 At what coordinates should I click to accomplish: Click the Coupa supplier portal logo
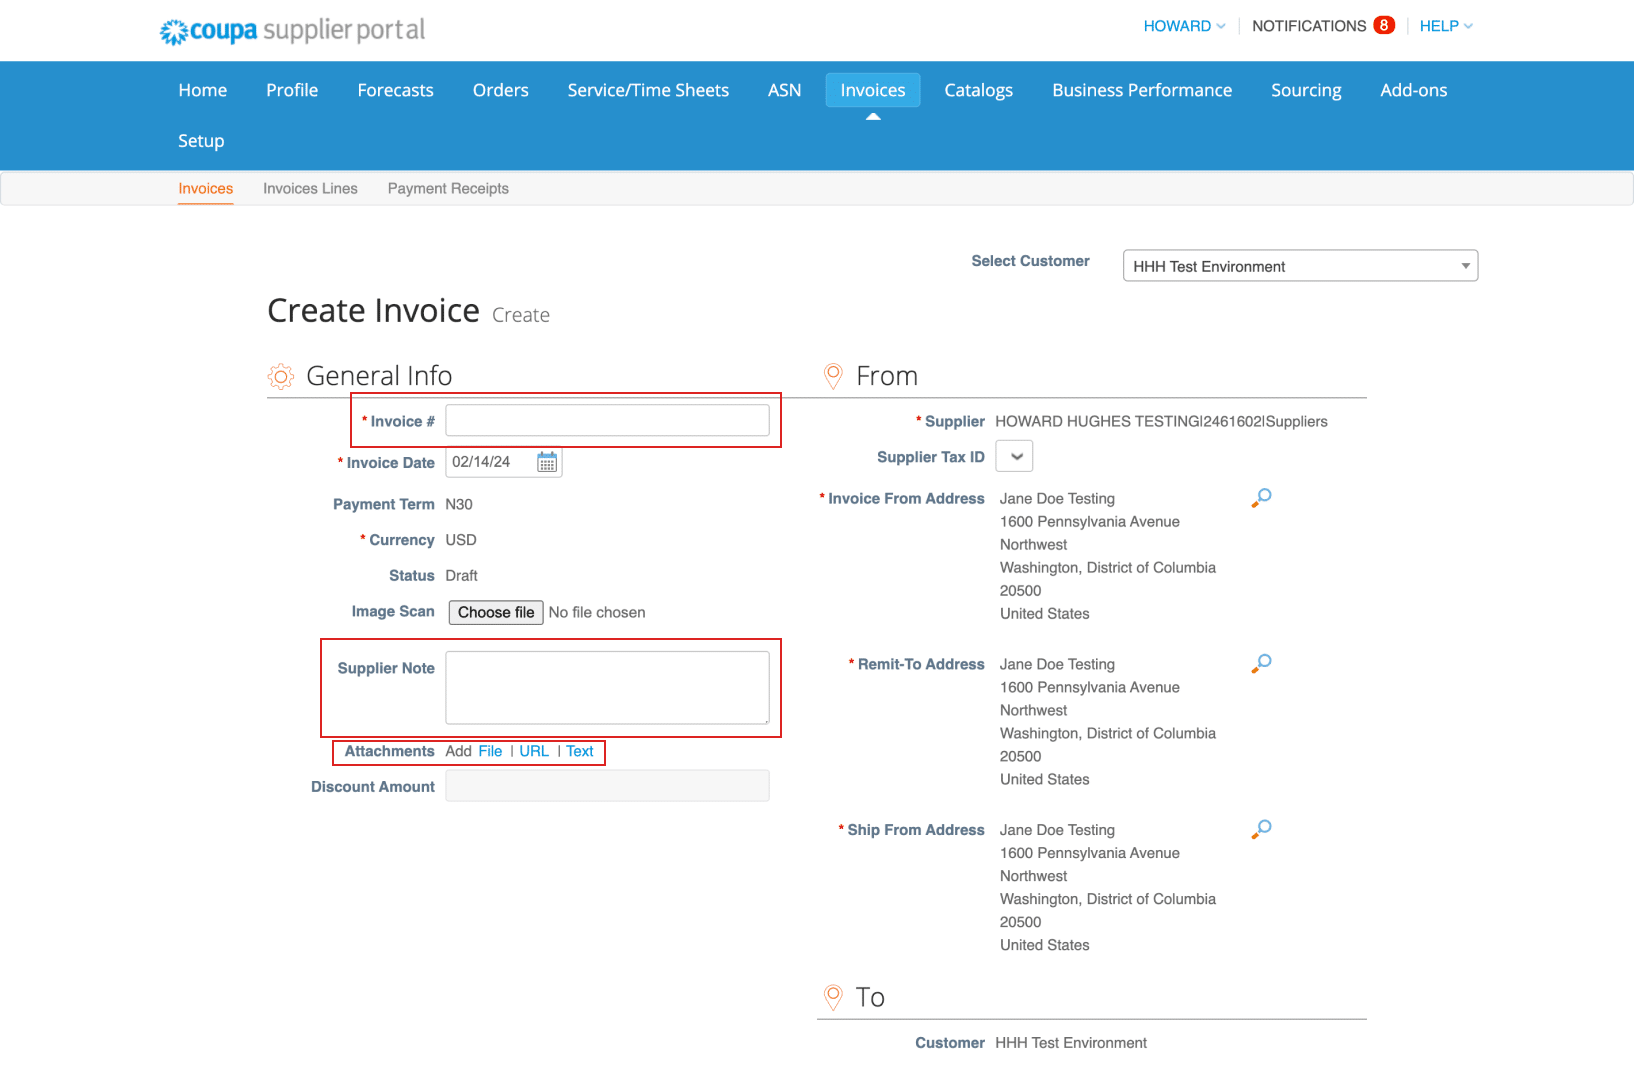[291, 30]
